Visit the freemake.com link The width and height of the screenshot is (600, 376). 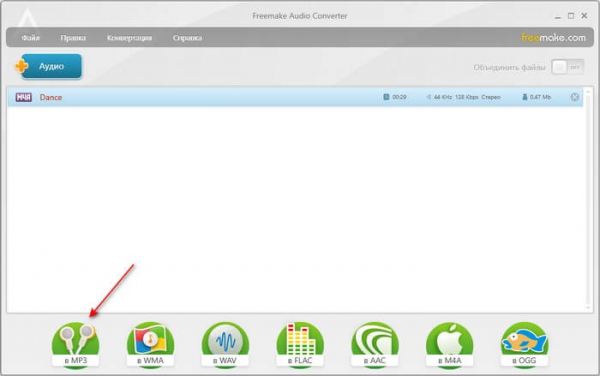click(553, 37)
